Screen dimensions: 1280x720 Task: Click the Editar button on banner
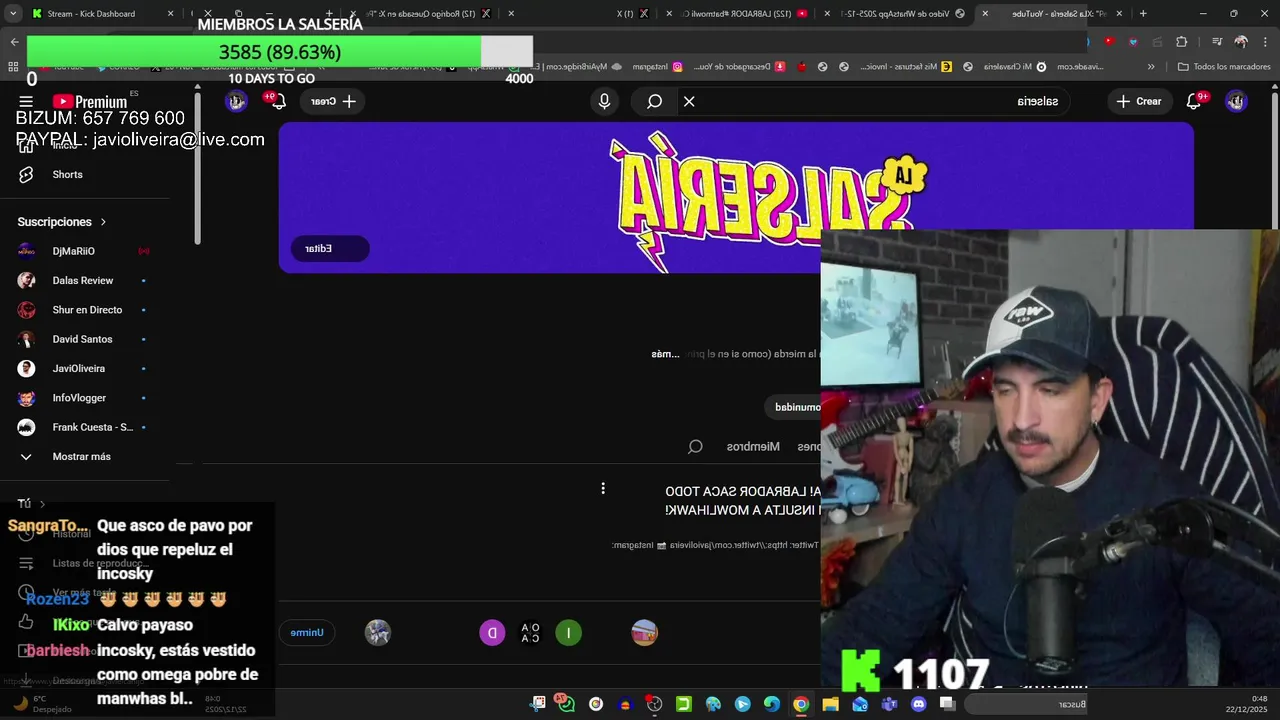pyautogui.click(x=330, y=248)
